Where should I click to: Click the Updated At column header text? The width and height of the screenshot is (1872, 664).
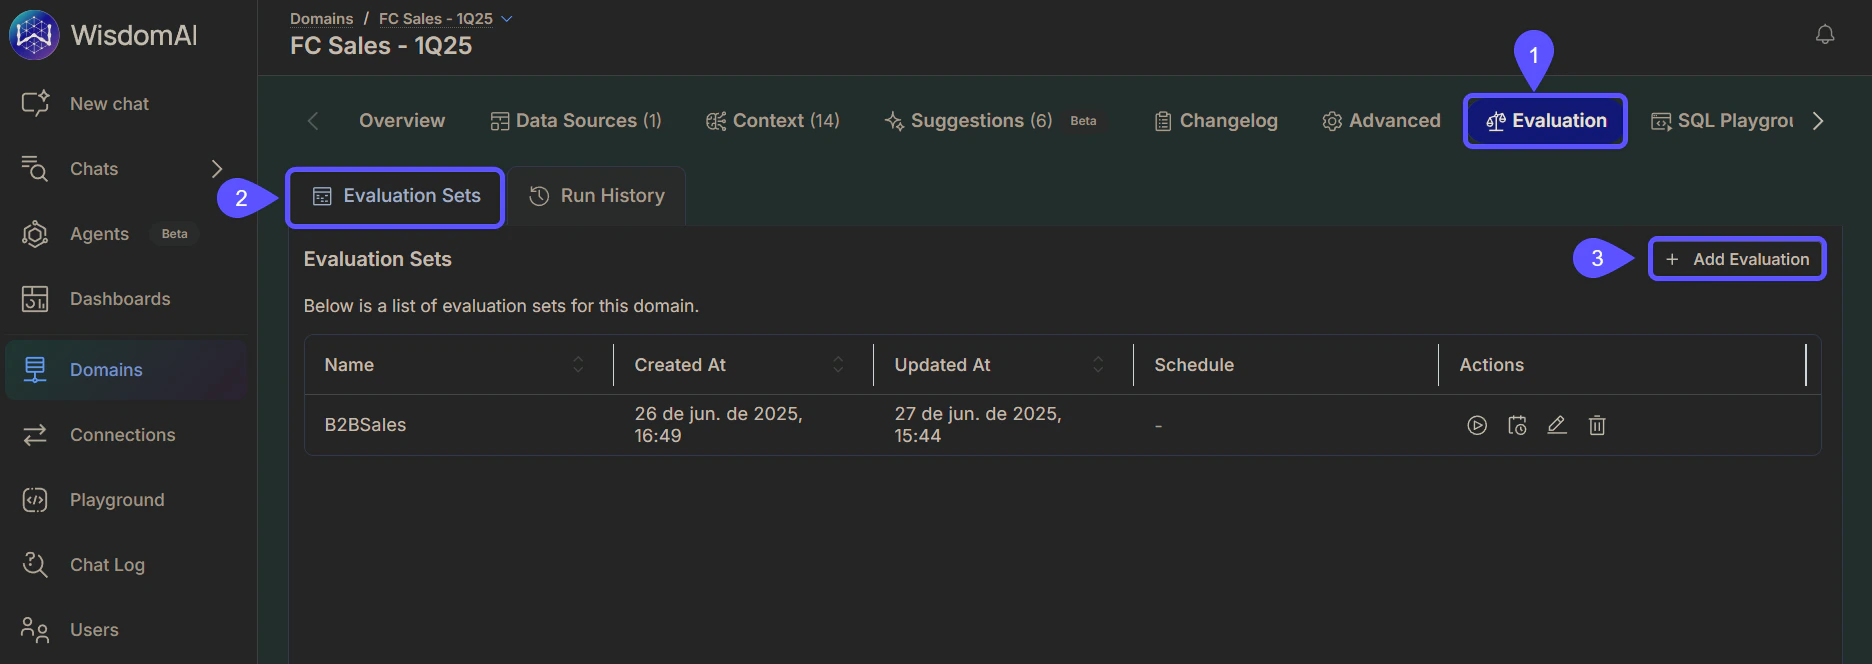coord(942,365)
